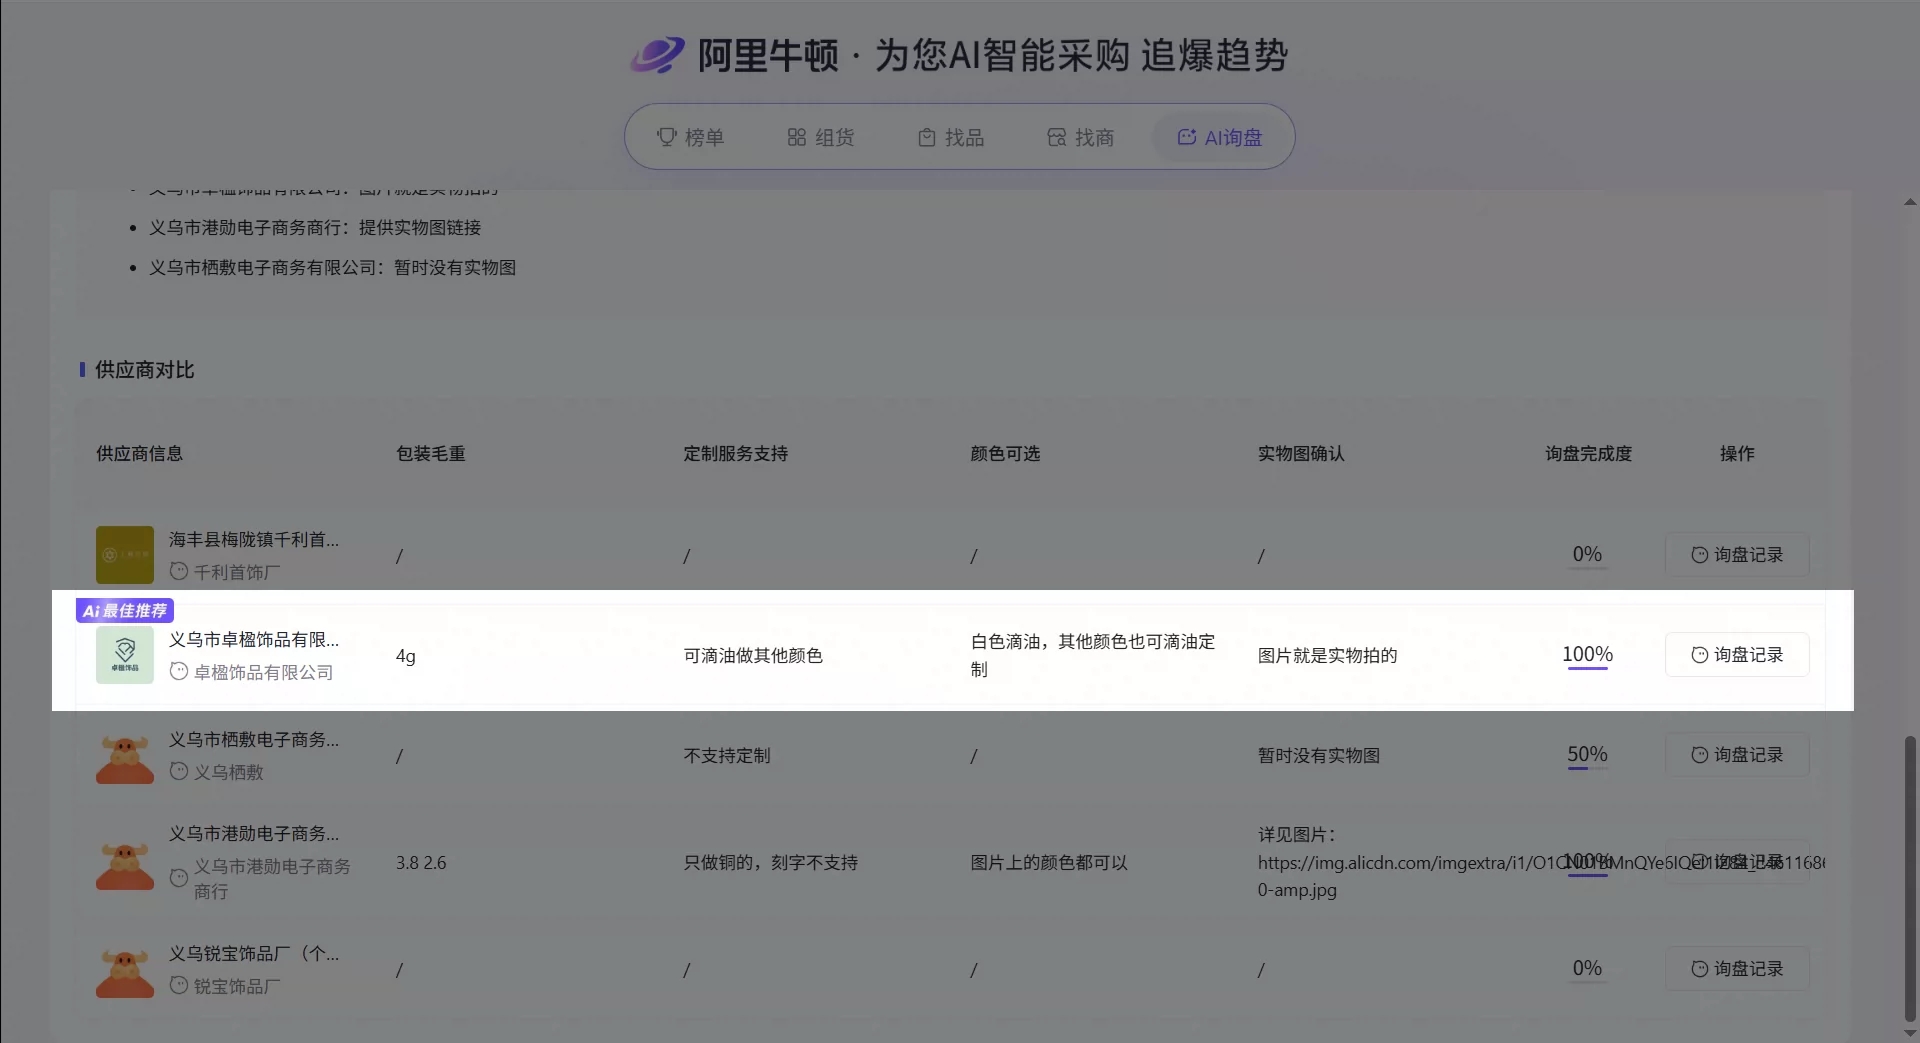Click the 供应商对比 section heading
The width and height of the screenshot is (1920, 1043).
pos(144,370)
